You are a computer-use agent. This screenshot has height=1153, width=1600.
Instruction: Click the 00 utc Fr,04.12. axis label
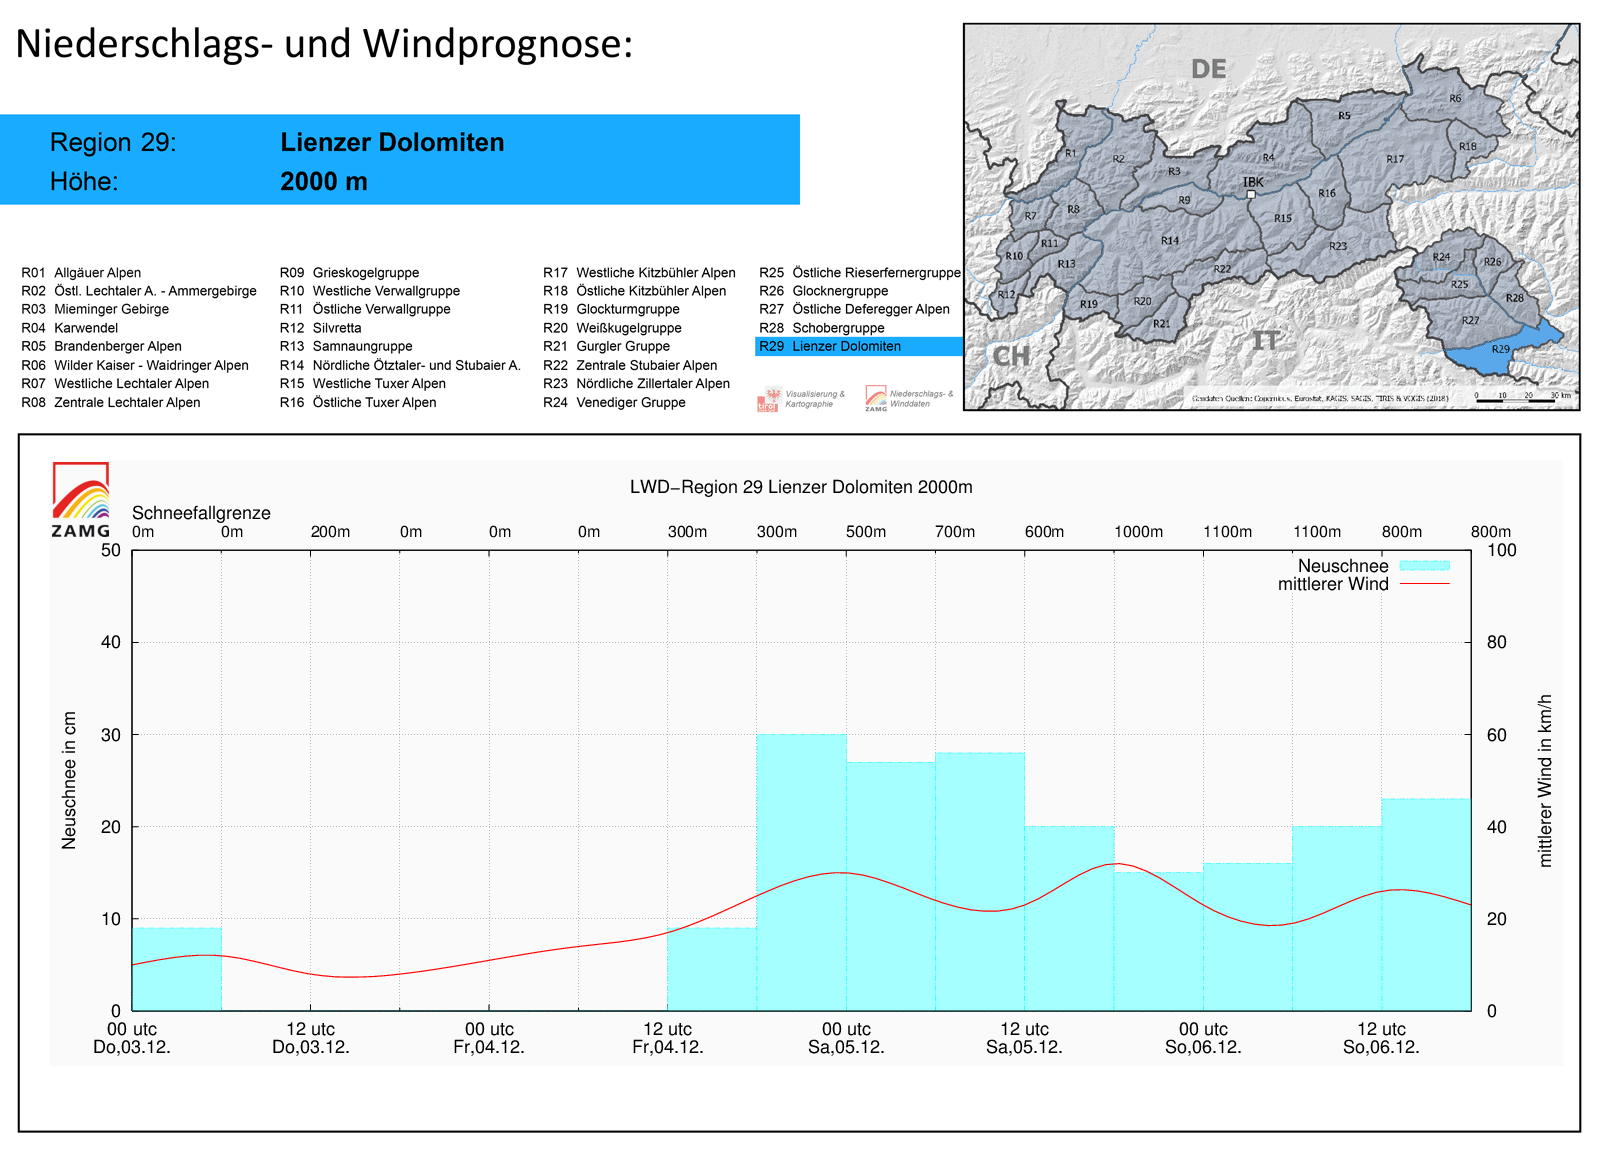click(489, 1038)
